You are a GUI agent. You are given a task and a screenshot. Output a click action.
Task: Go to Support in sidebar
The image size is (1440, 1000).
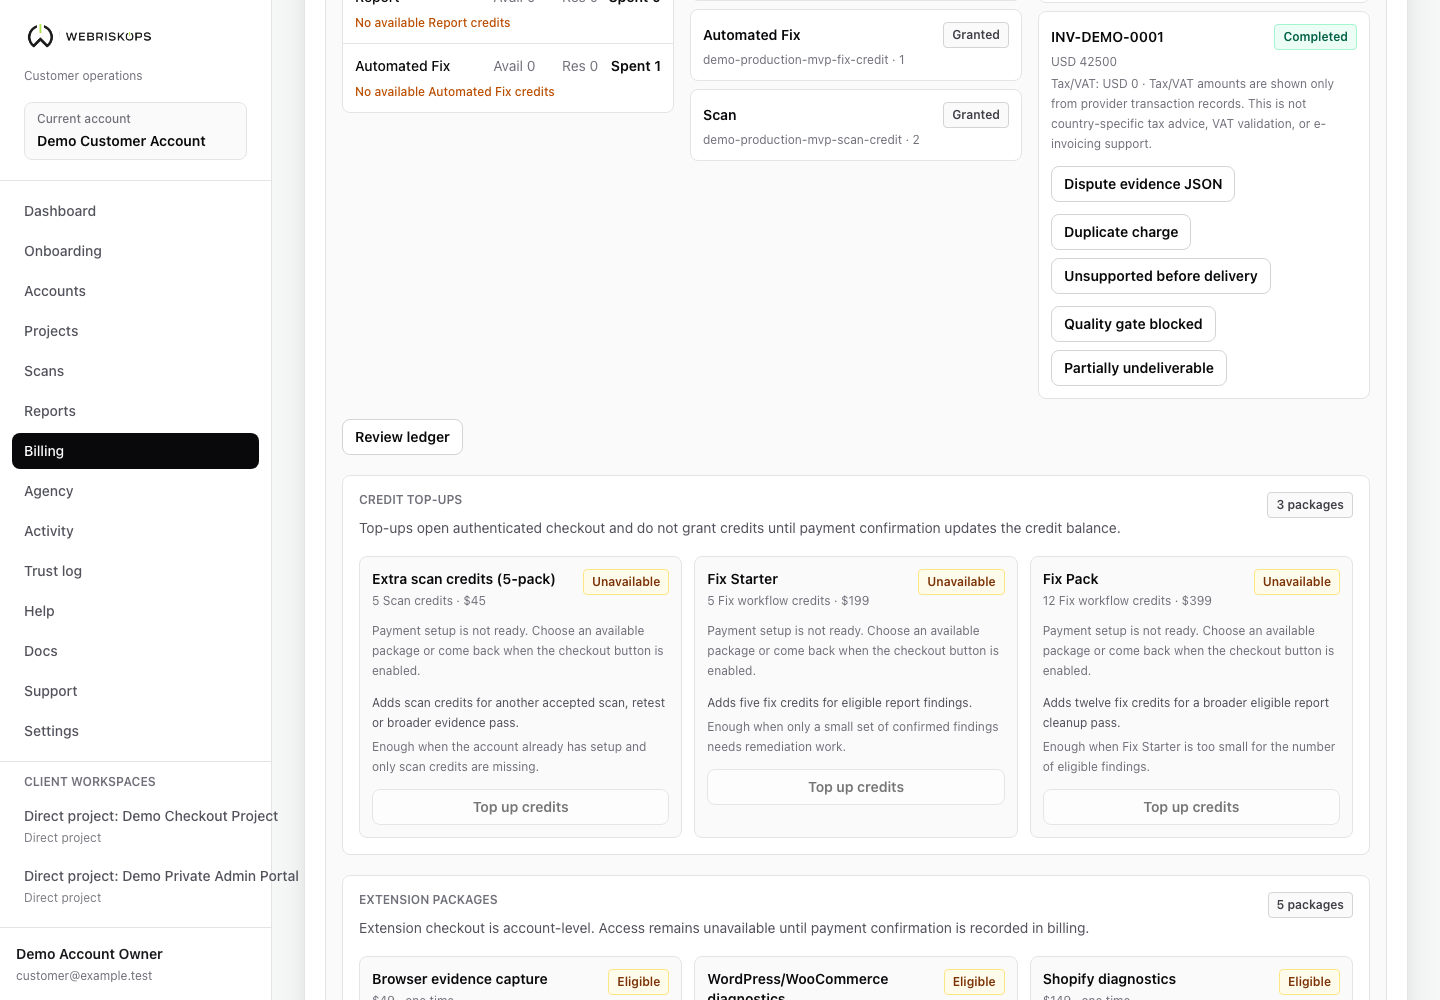point(135,691)
